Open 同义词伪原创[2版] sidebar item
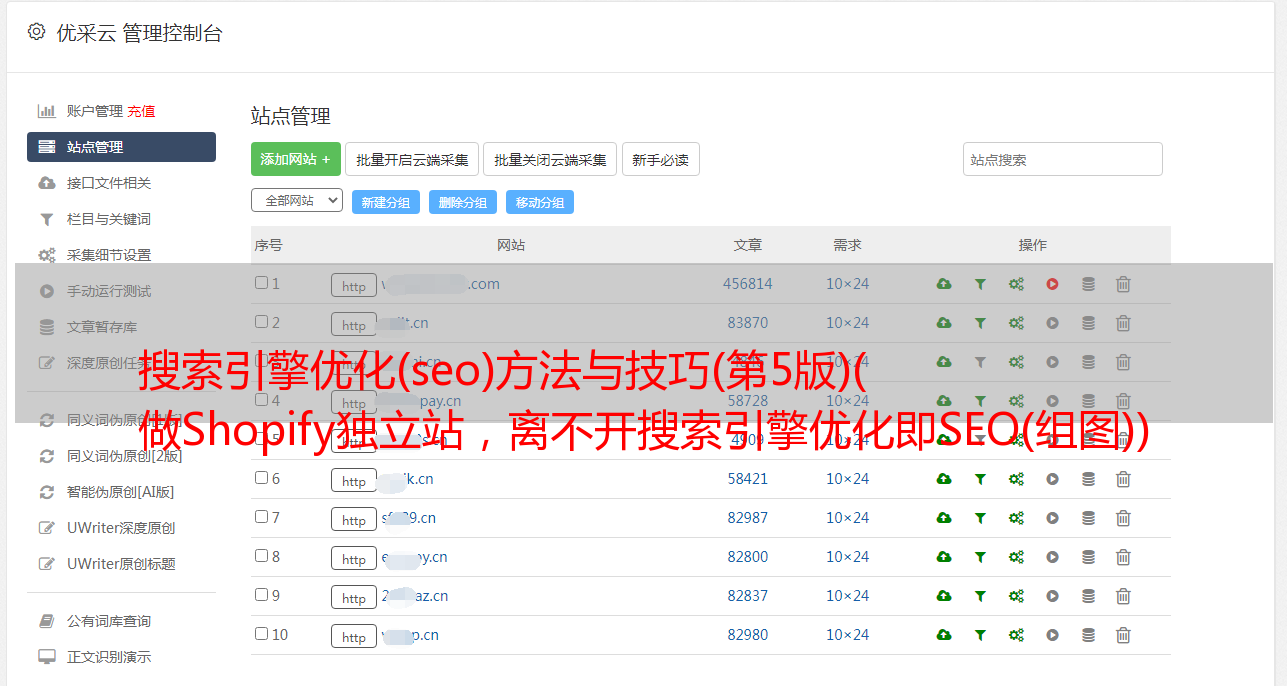The image size is (1287, 686). [125, 456]
